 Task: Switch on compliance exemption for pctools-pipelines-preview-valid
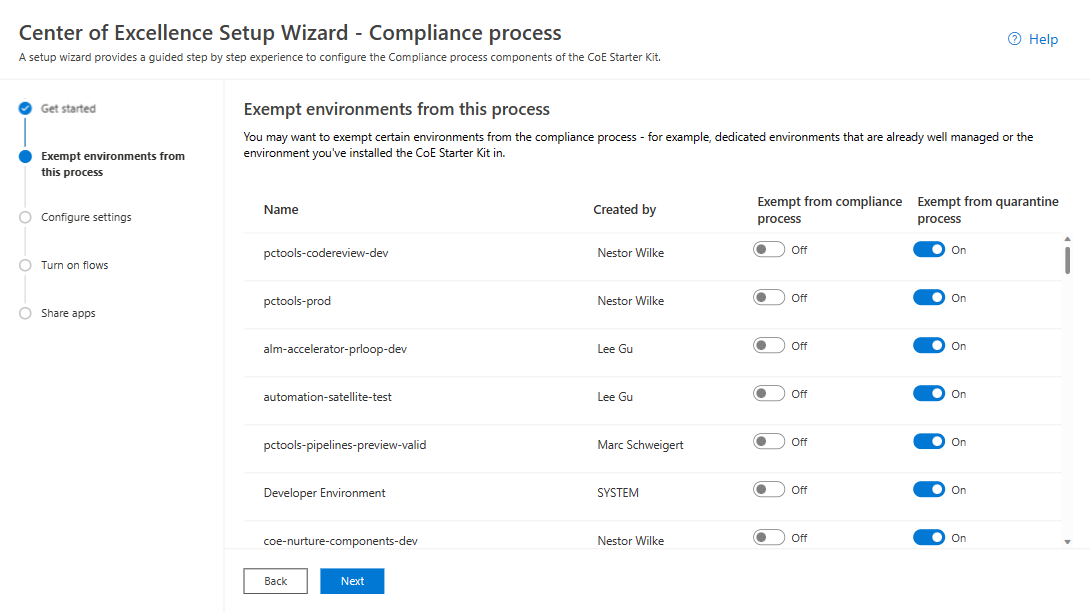pyautogui.click(x=769, y=441)
